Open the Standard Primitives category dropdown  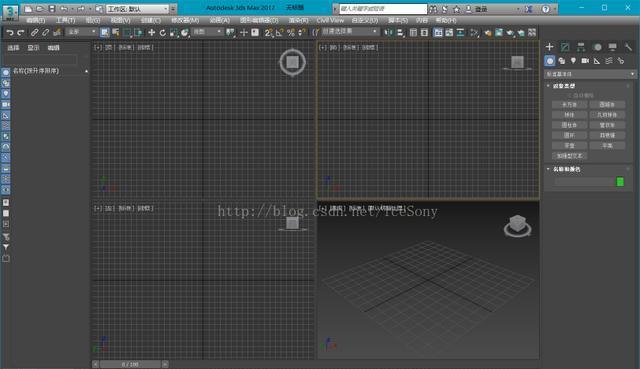coord(590,74)
